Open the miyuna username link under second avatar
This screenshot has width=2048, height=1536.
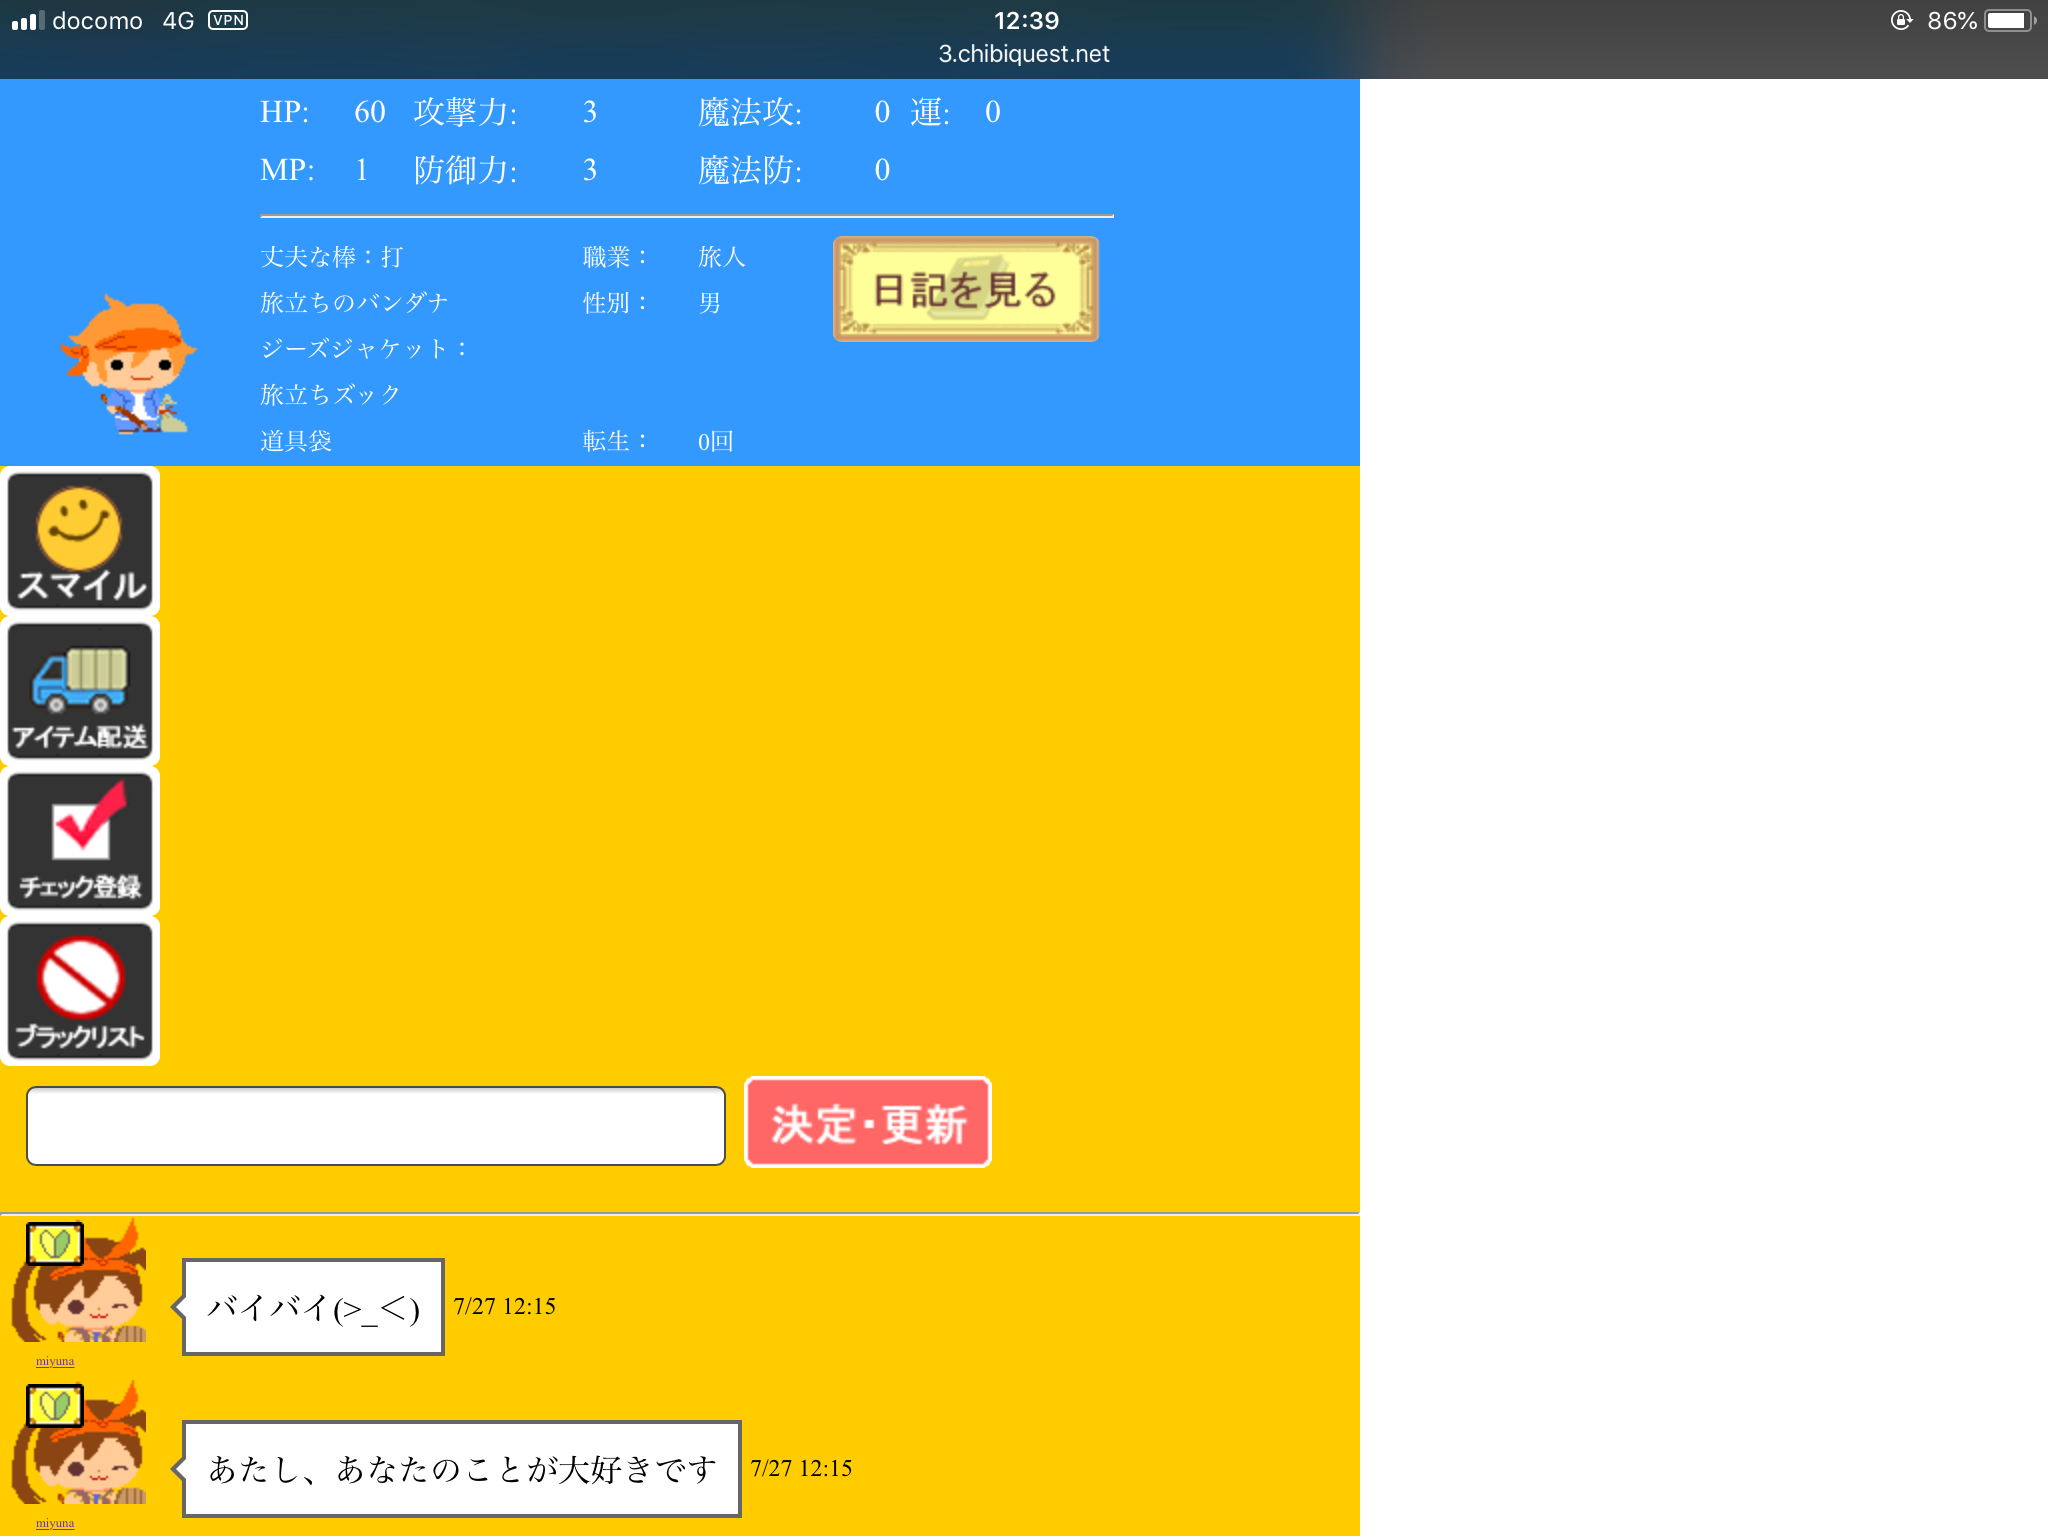tap(55, 1523)
